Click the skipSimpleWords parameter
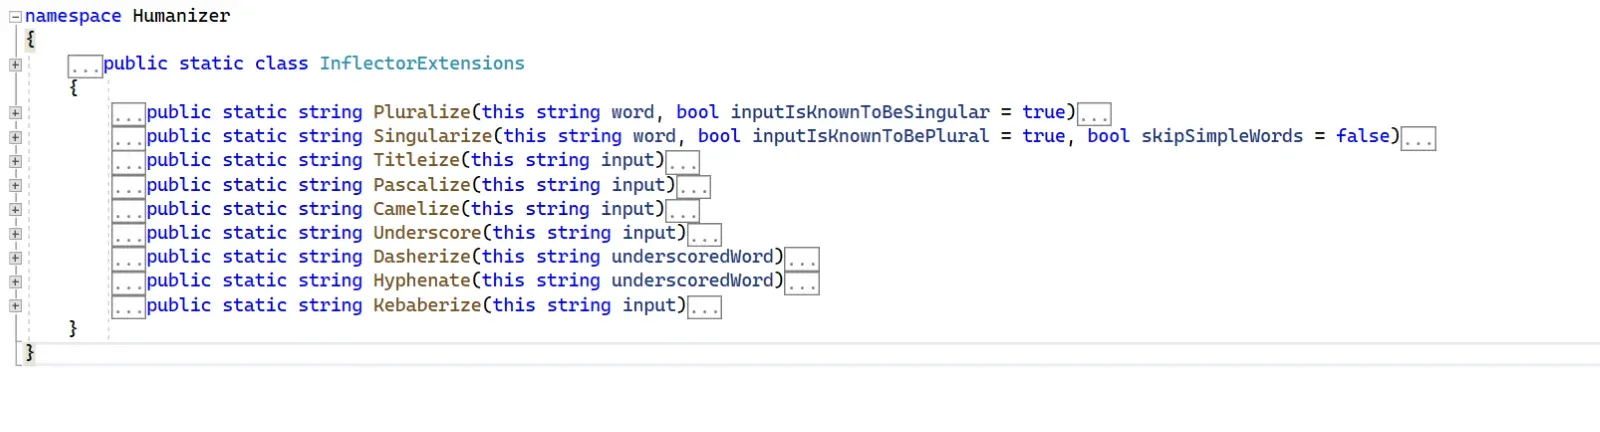 point(1222,136)
